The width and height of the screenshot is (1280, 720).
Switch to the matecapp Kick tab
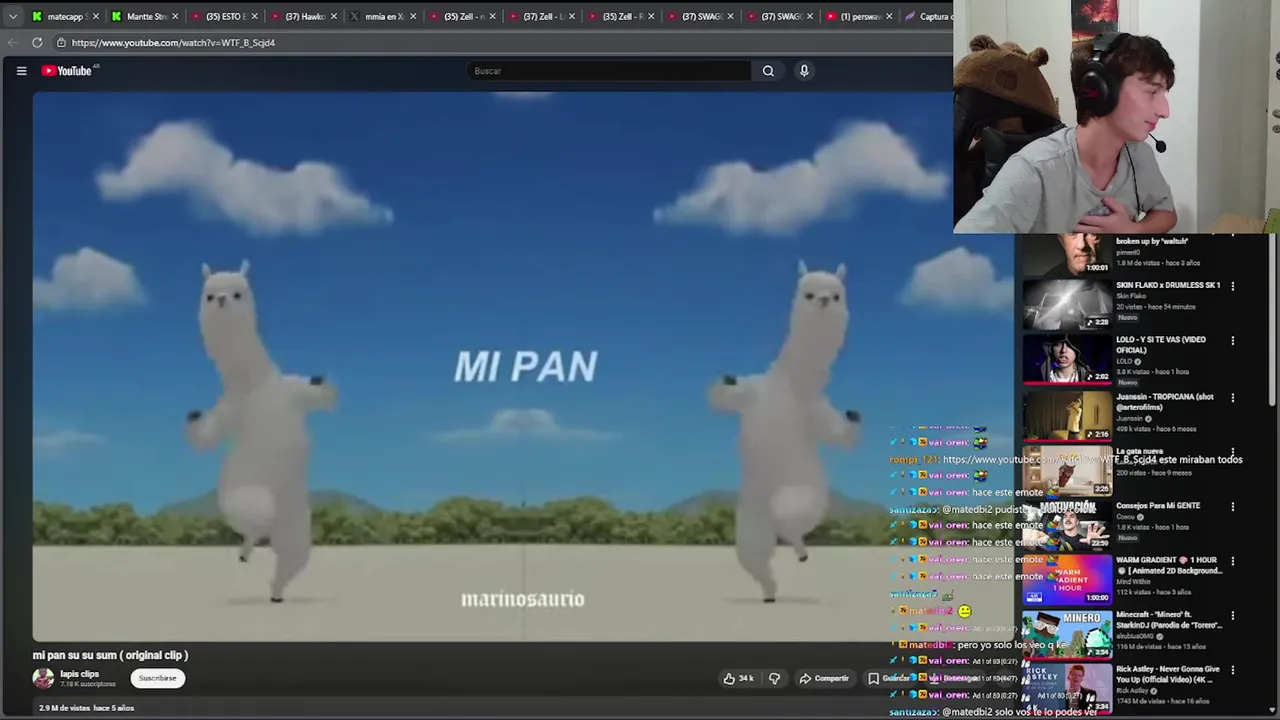point(65,16)
